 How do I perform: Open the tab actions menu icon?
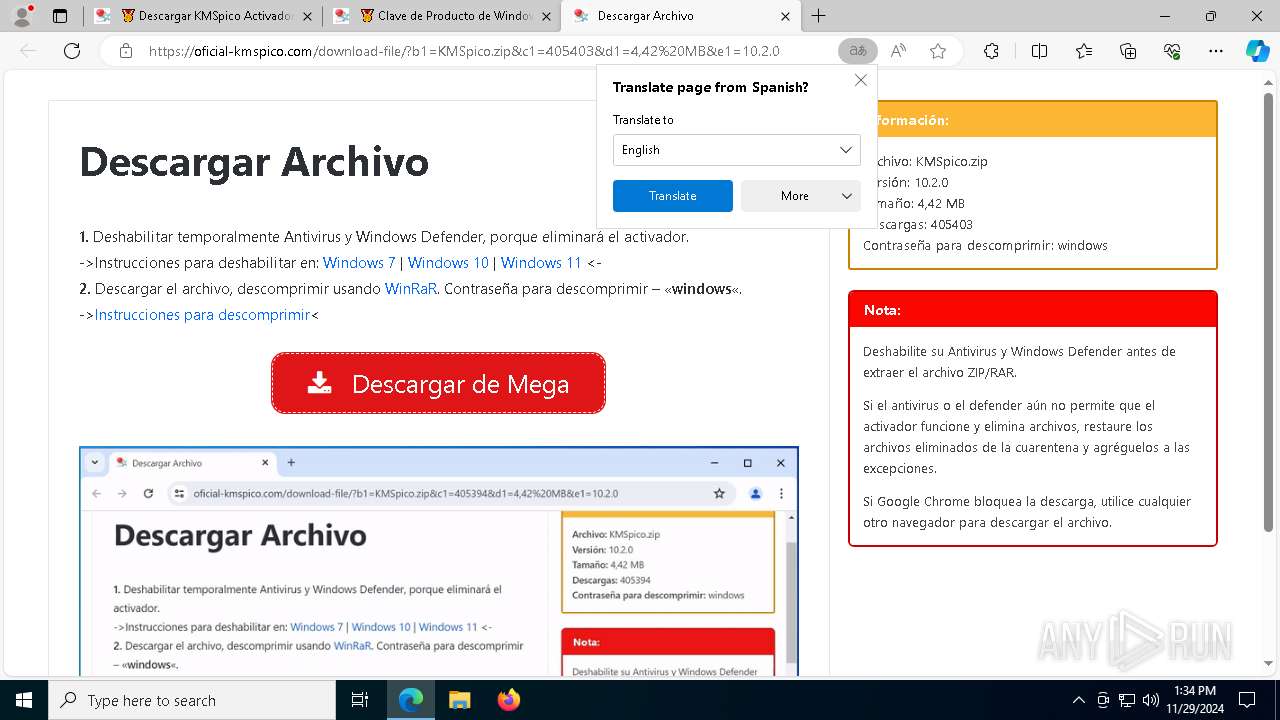tap(60, 16)
